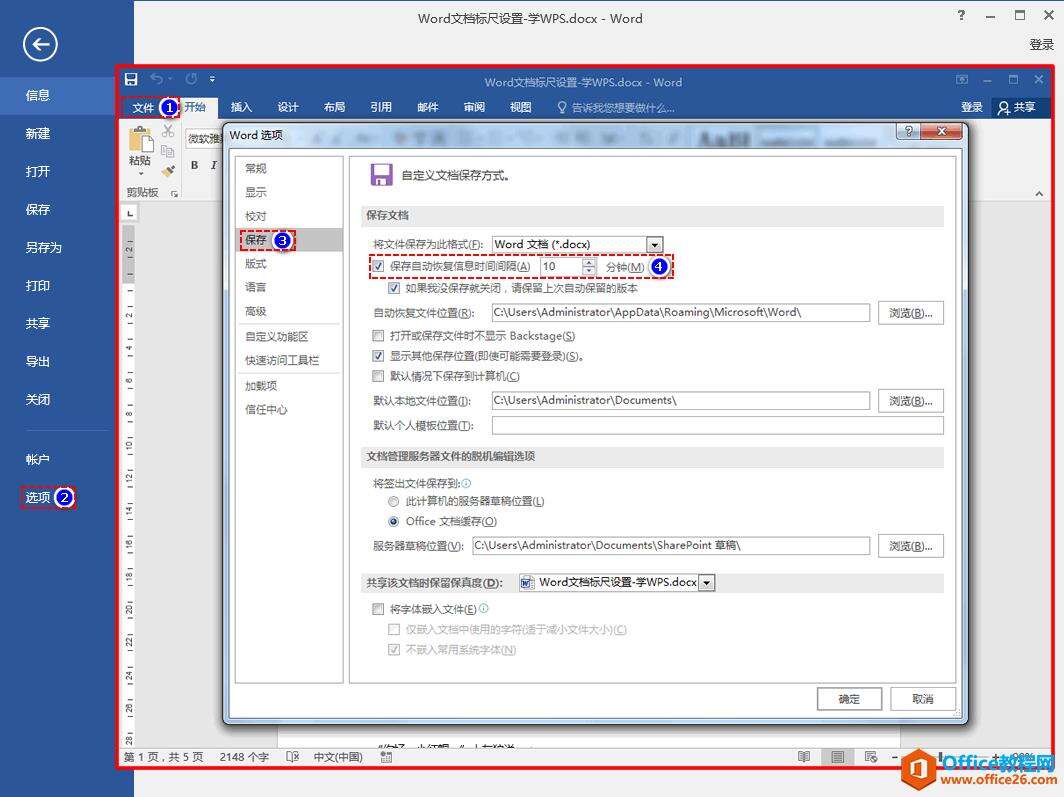Click the Save icon in quick access toolbar
This screenshot has height=797, width=1064.
point(131,79)
